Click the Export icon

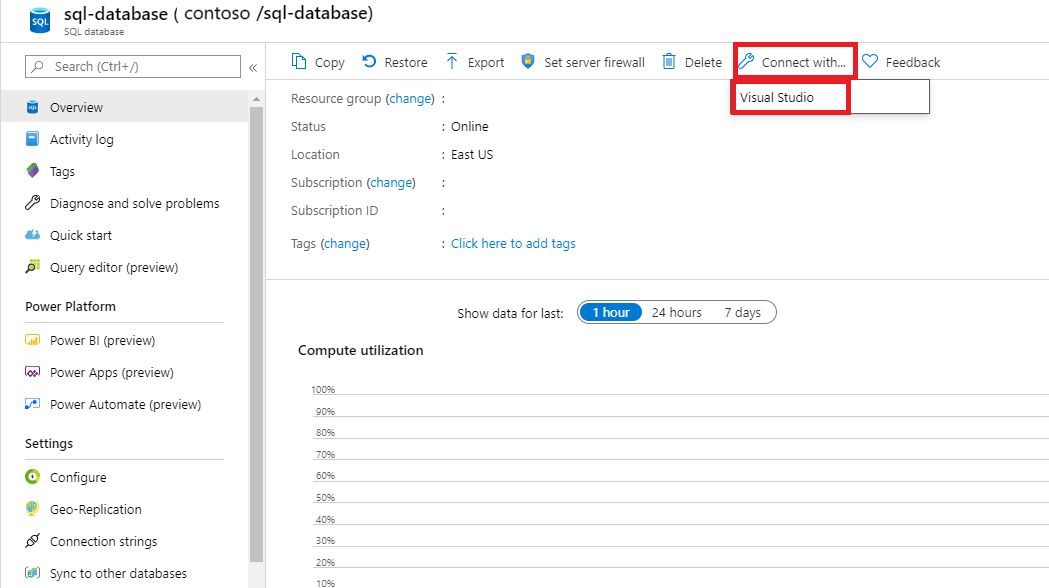[x=455, y=62]
